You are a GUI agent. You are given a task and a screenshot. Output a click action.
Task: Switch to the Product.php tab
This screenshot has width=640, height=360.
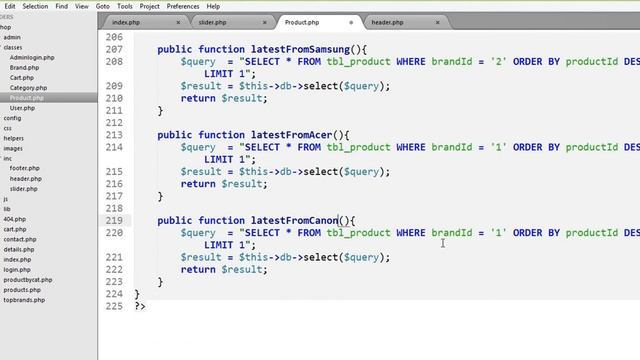tap(302, 22)
